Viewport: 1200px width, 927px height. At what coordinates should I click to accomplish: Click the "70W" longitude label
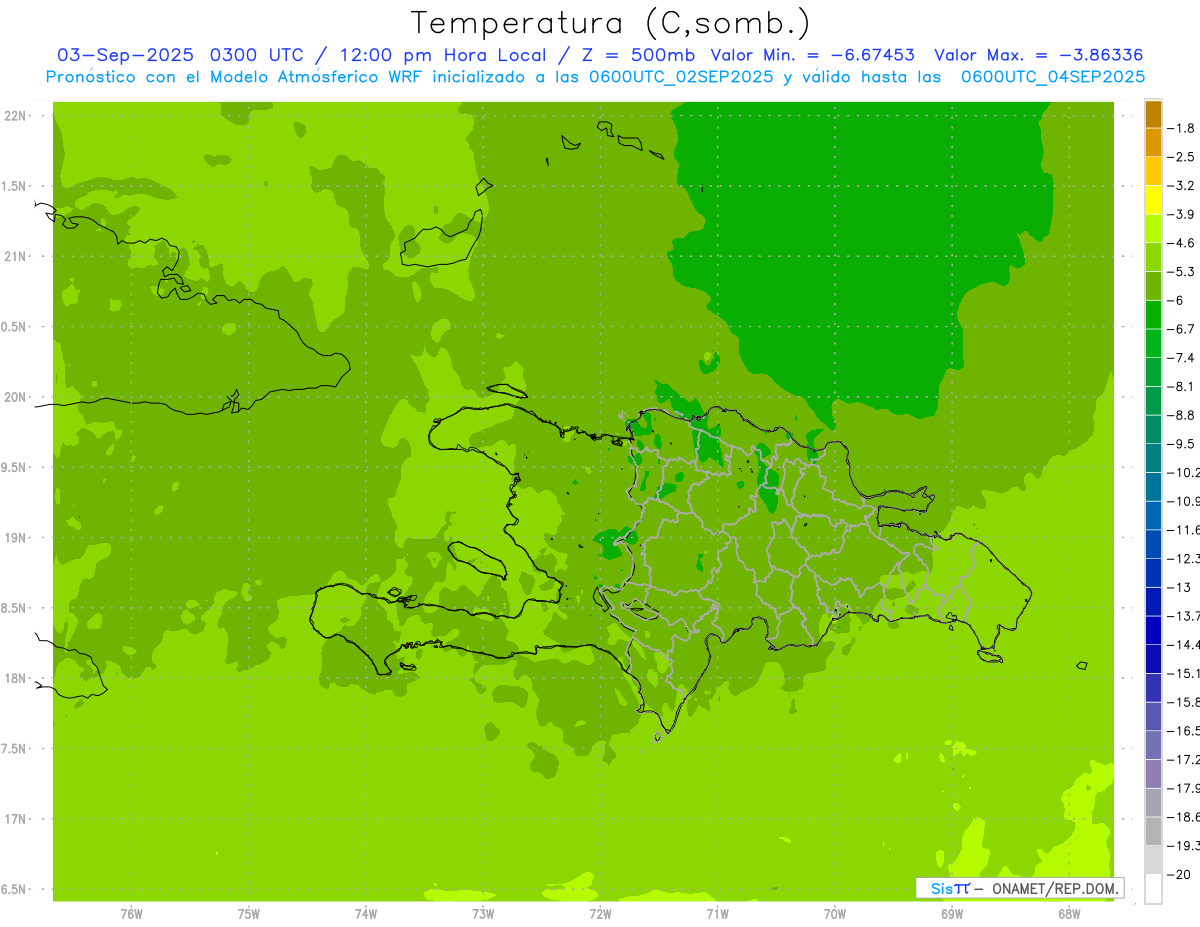[x=835, y=914]
